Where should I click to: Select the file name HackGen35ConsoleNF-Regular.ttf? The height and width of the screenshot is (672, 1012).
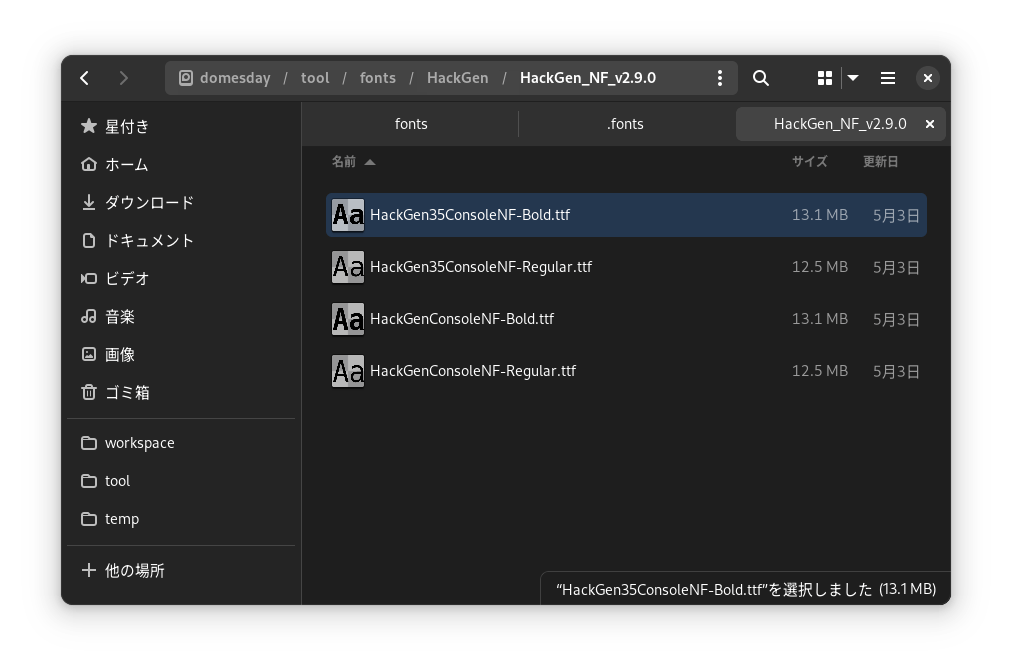481,267
